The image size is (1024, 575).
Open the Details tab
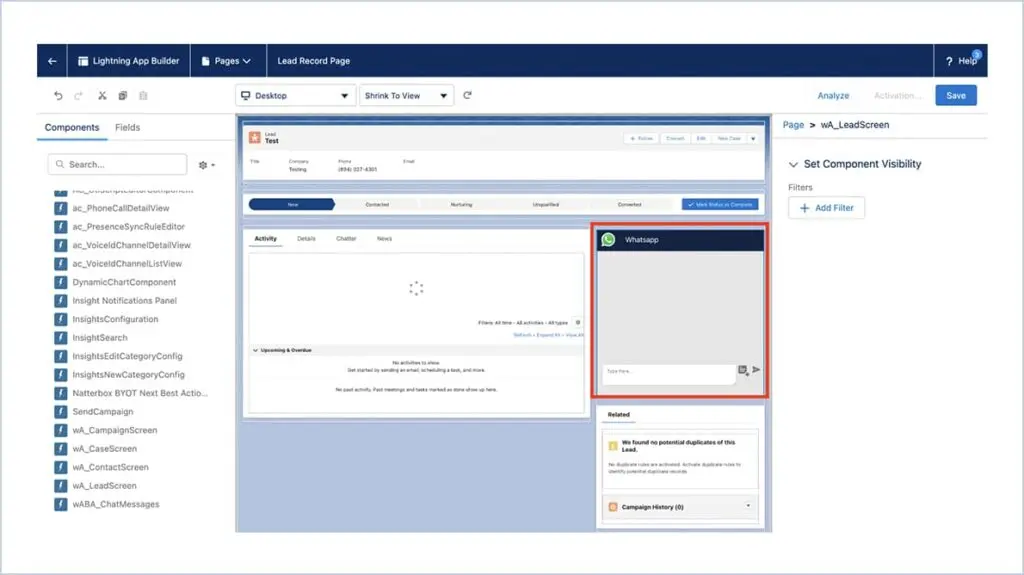(306, 238)
